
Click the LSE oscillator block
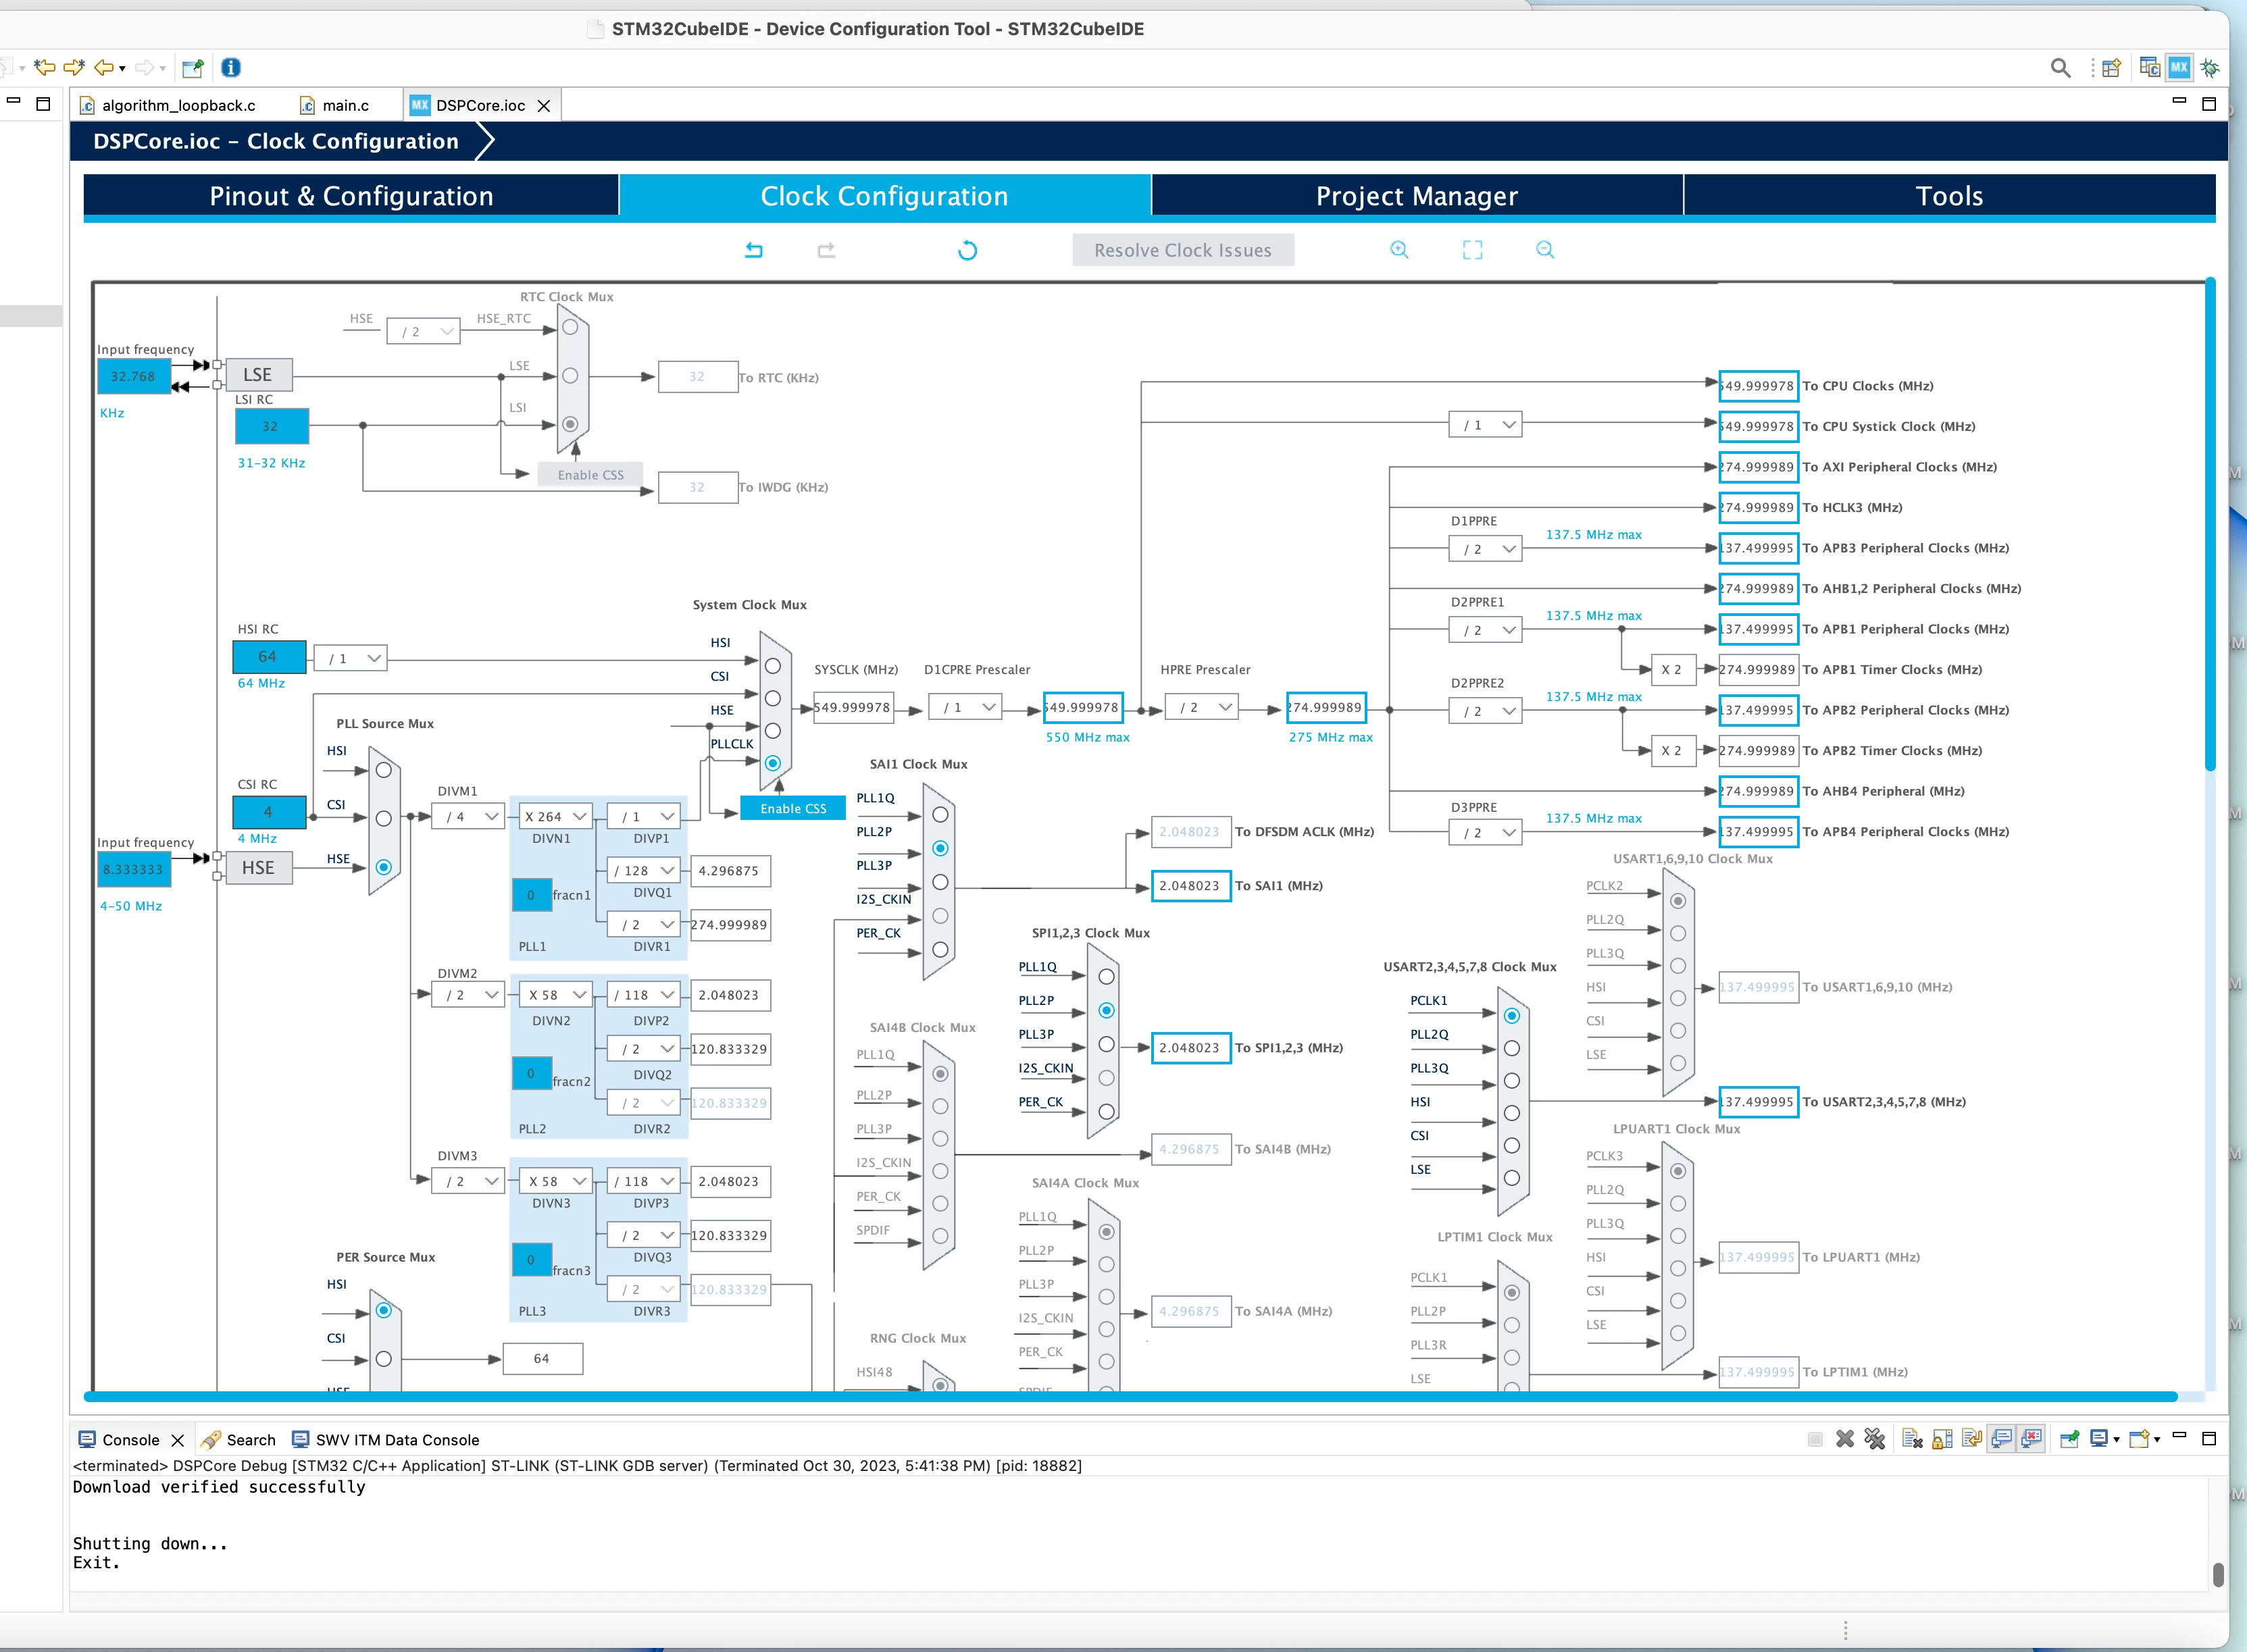point(259,375)
